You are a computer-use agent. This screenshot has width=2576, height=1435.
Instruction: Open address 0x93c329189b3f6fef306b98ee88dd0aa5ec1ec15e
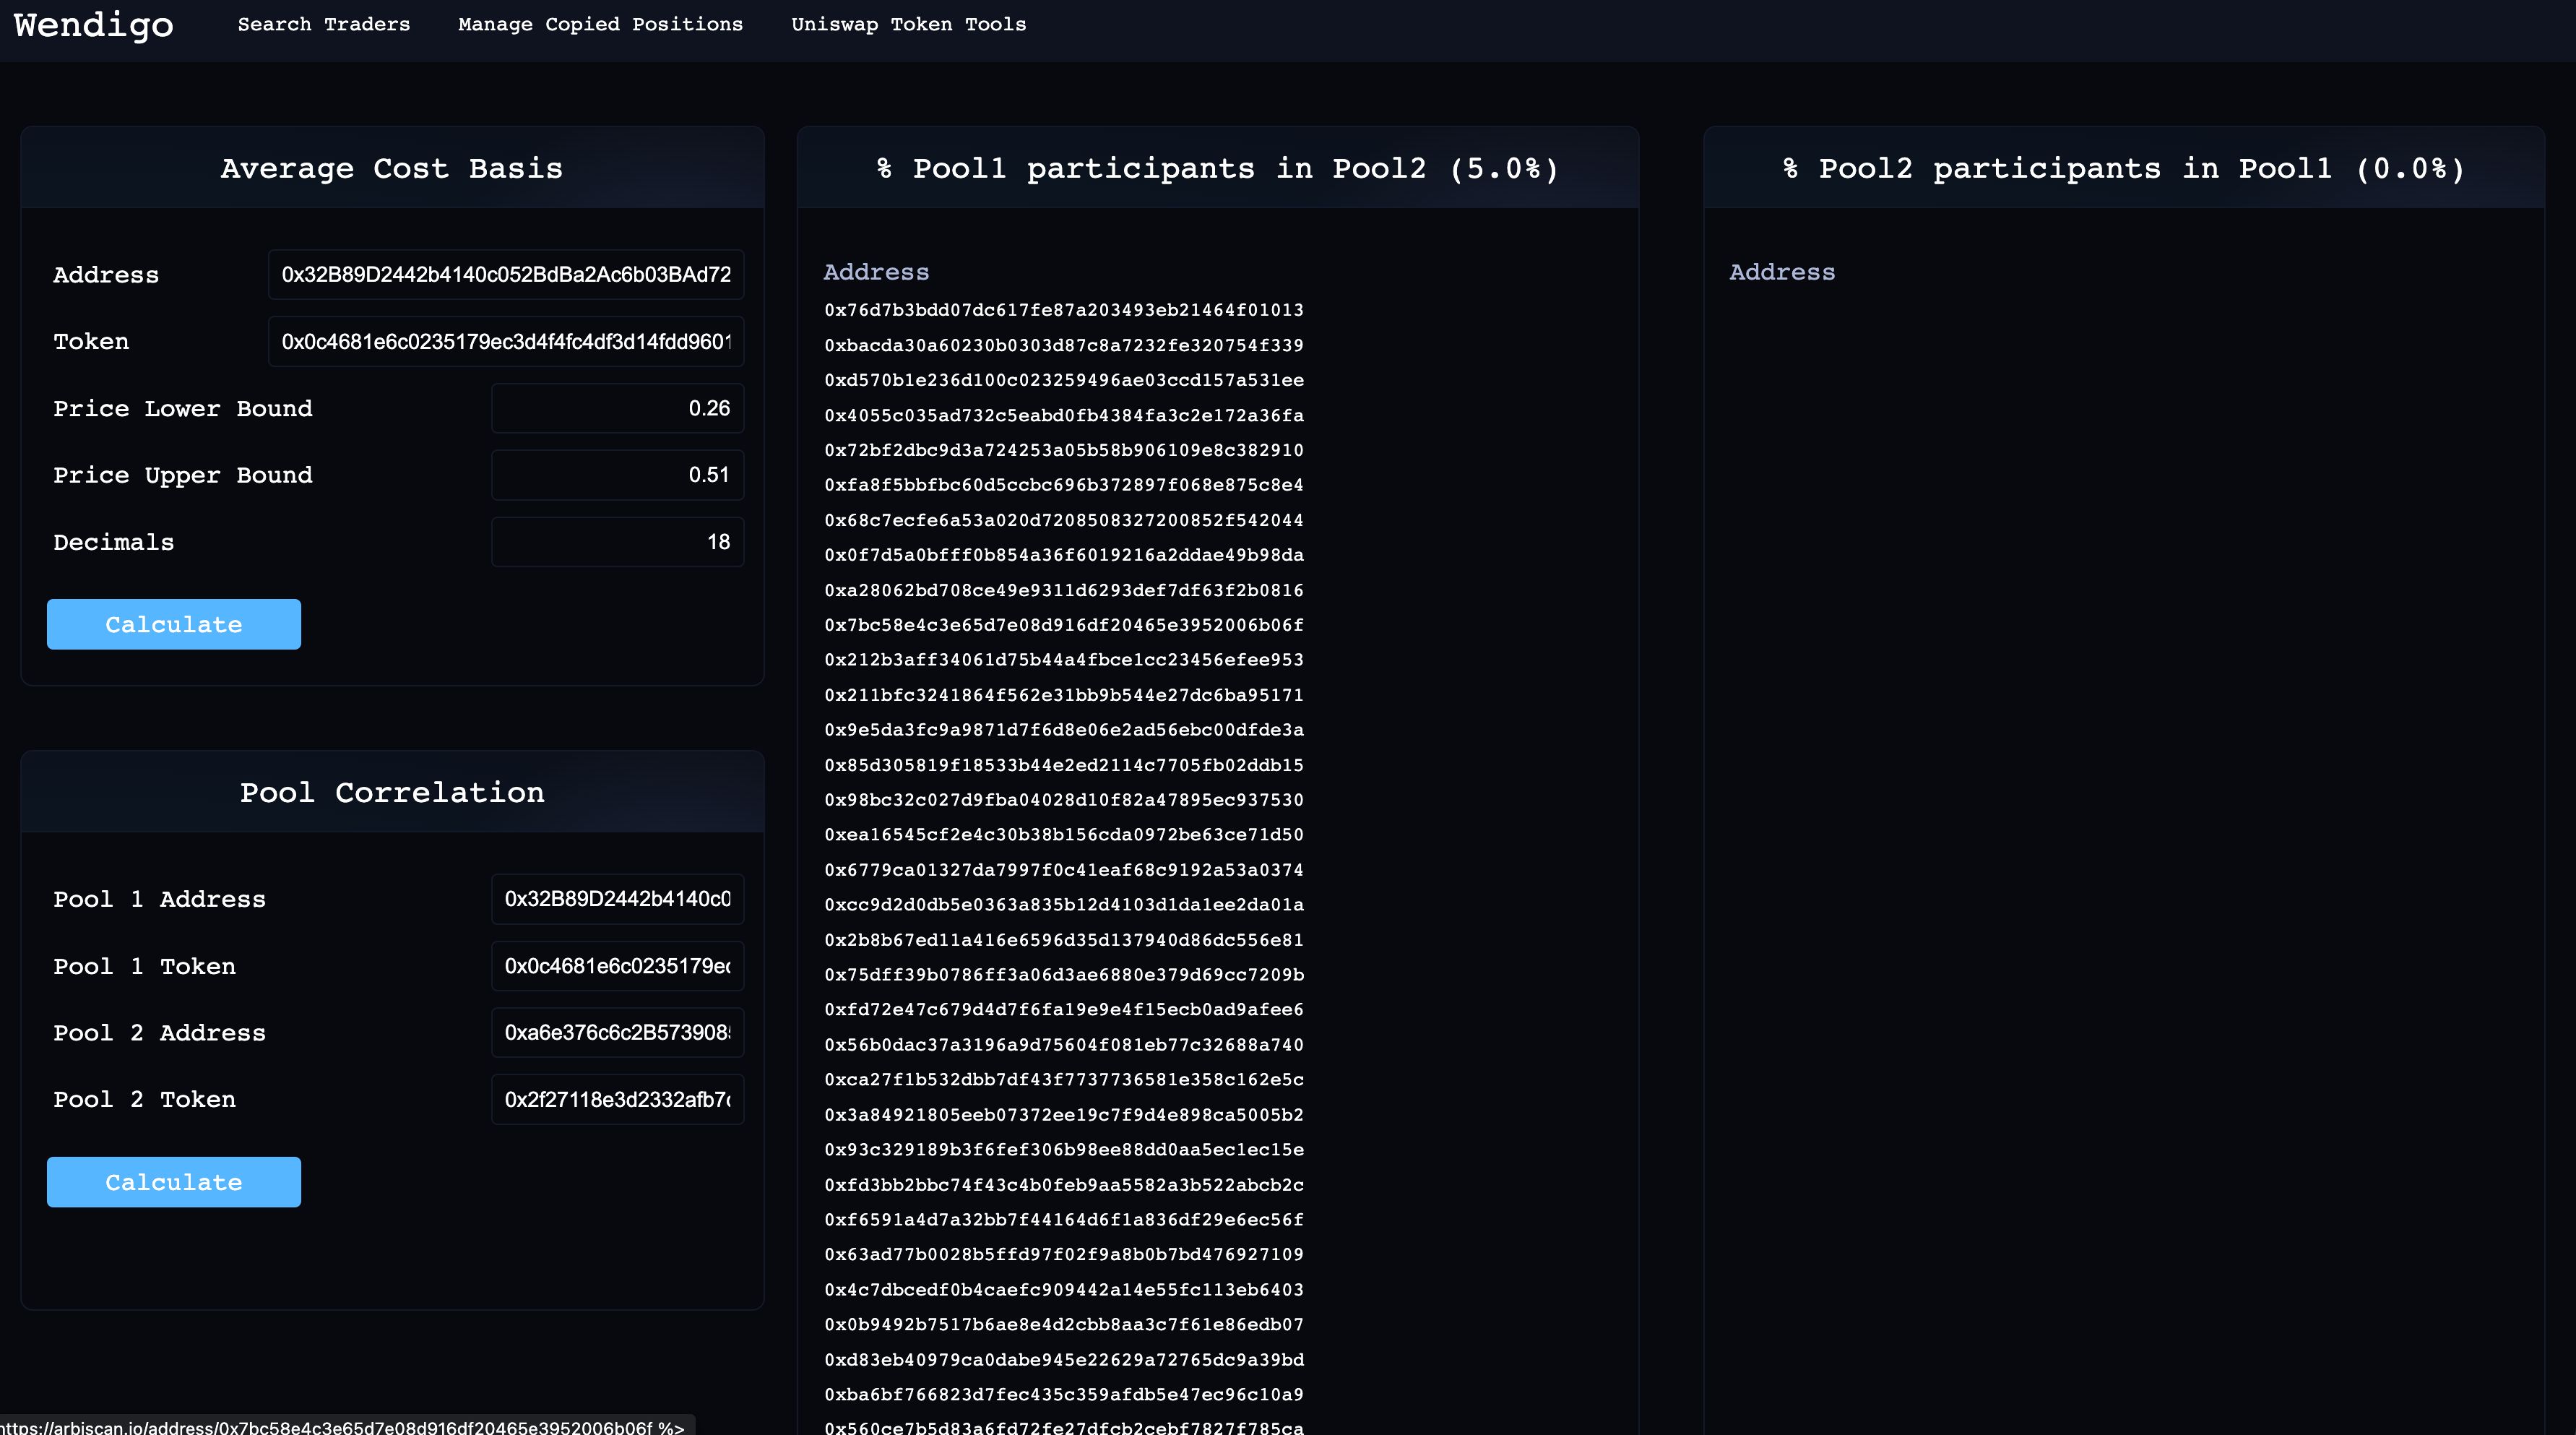1064,1150
